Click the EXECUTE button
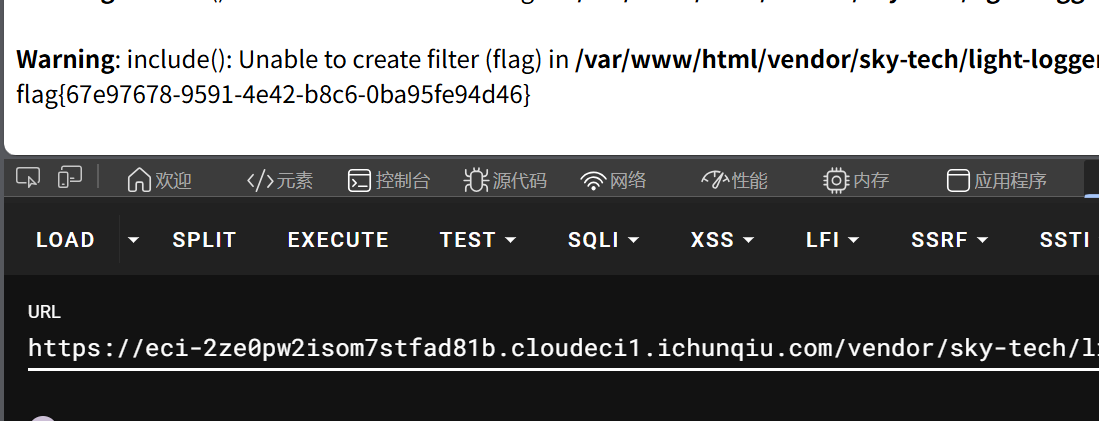The width and height of the screenshot is (1099, 421). 338,240
